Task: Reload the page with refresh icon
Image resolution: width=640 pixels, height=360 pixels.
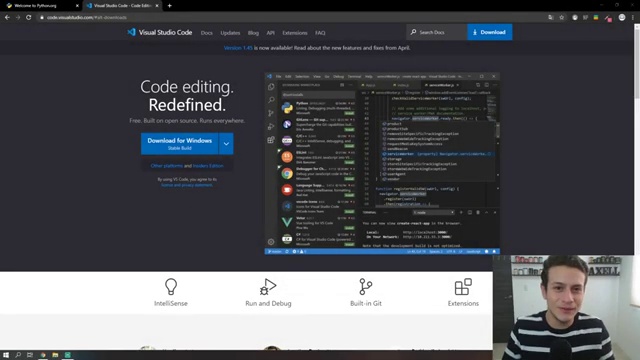Action: coord(29,17)
